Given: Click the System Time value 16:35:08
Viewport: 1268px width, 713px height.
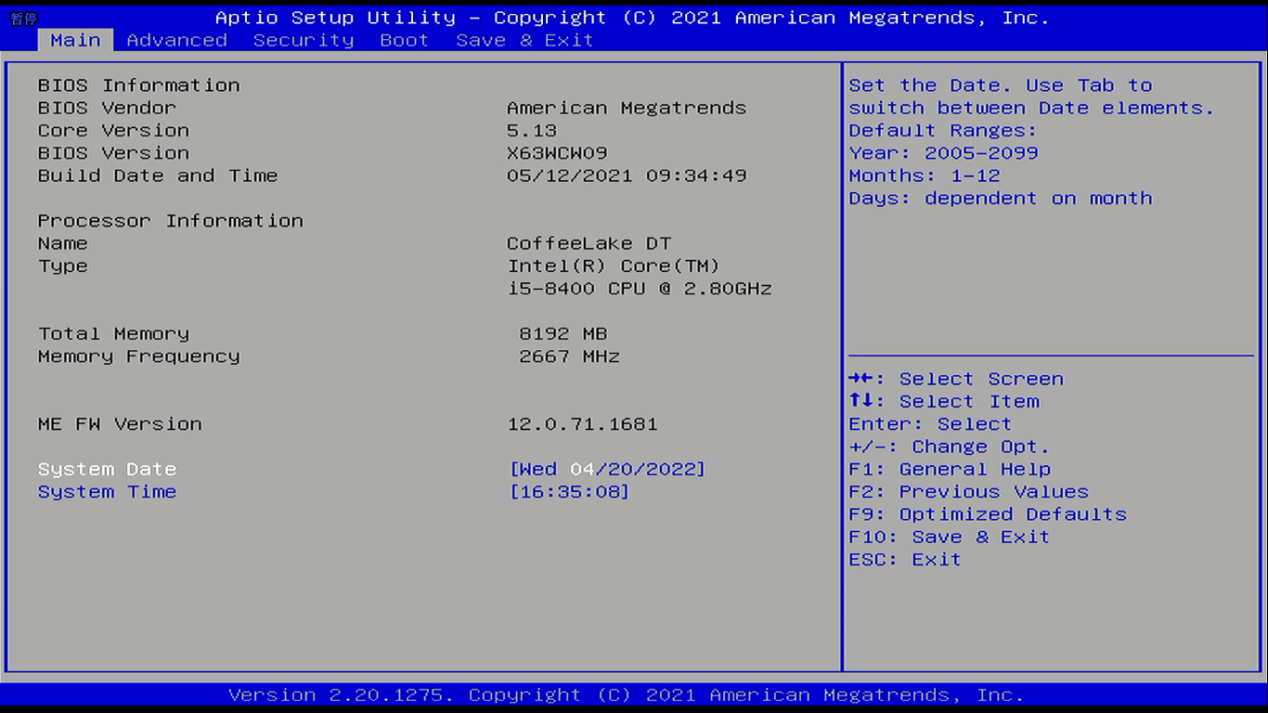Looking at the screenshot, I should coord(569,492).
